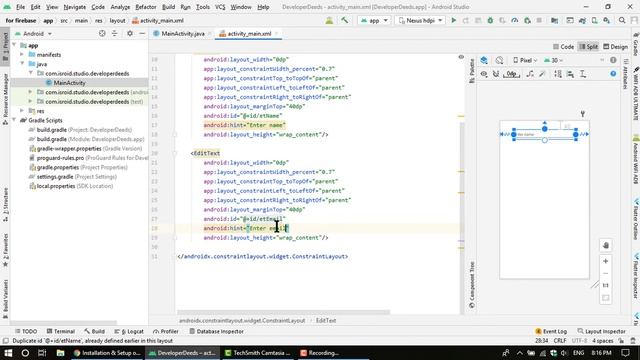Open the Refactor menu
Viewport: 640px width, 360px height.
tap(146, 7)
